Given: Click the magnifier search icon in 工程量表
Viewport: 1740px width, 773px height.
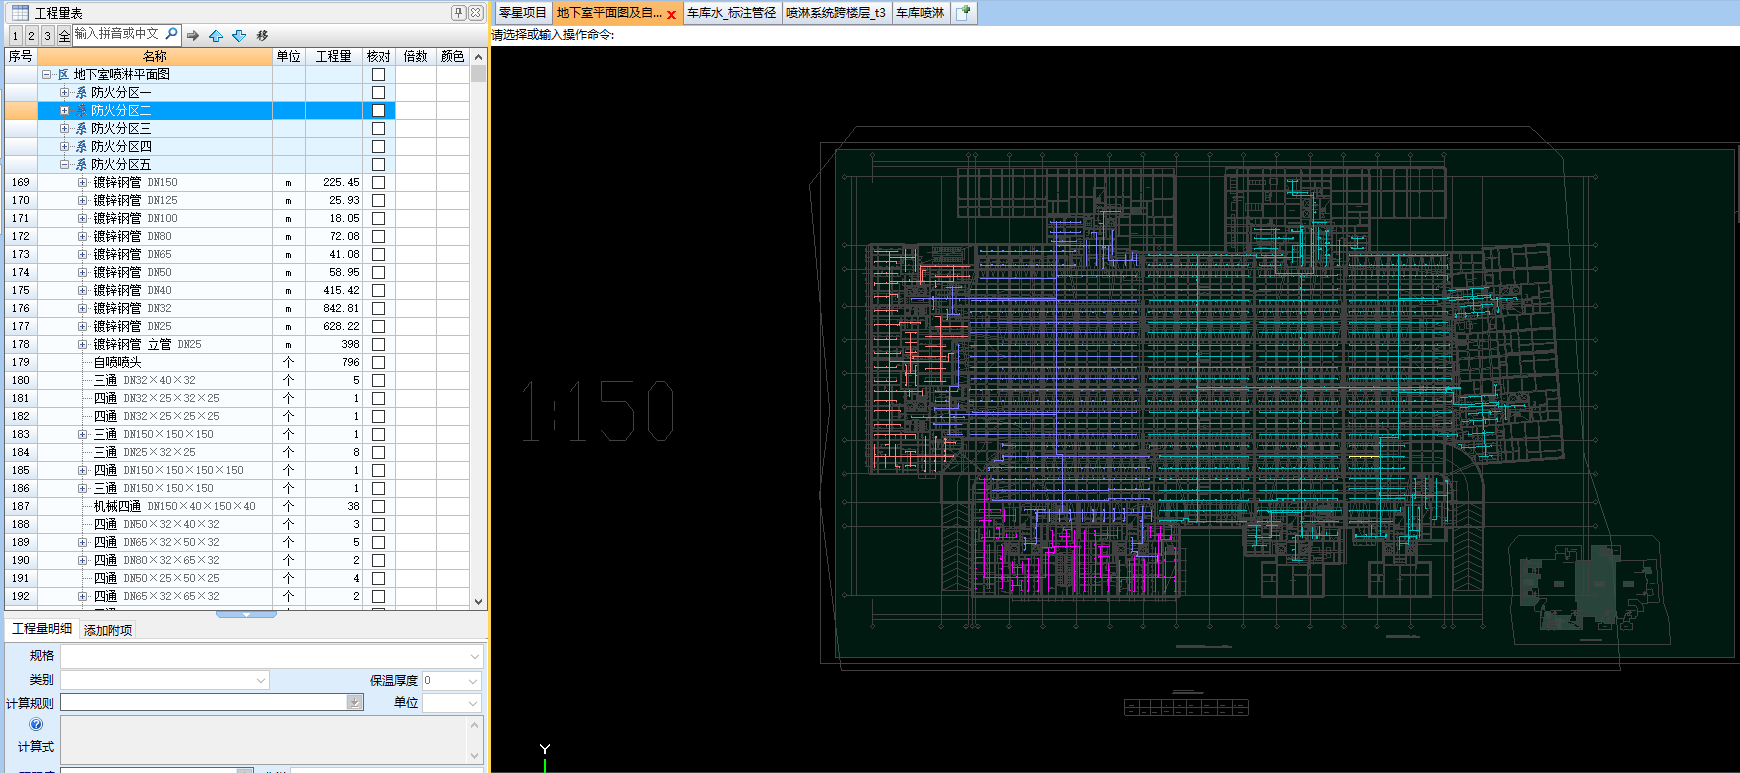Looking at the screenshot, I should pyautogui.click(x=171, y=34).
